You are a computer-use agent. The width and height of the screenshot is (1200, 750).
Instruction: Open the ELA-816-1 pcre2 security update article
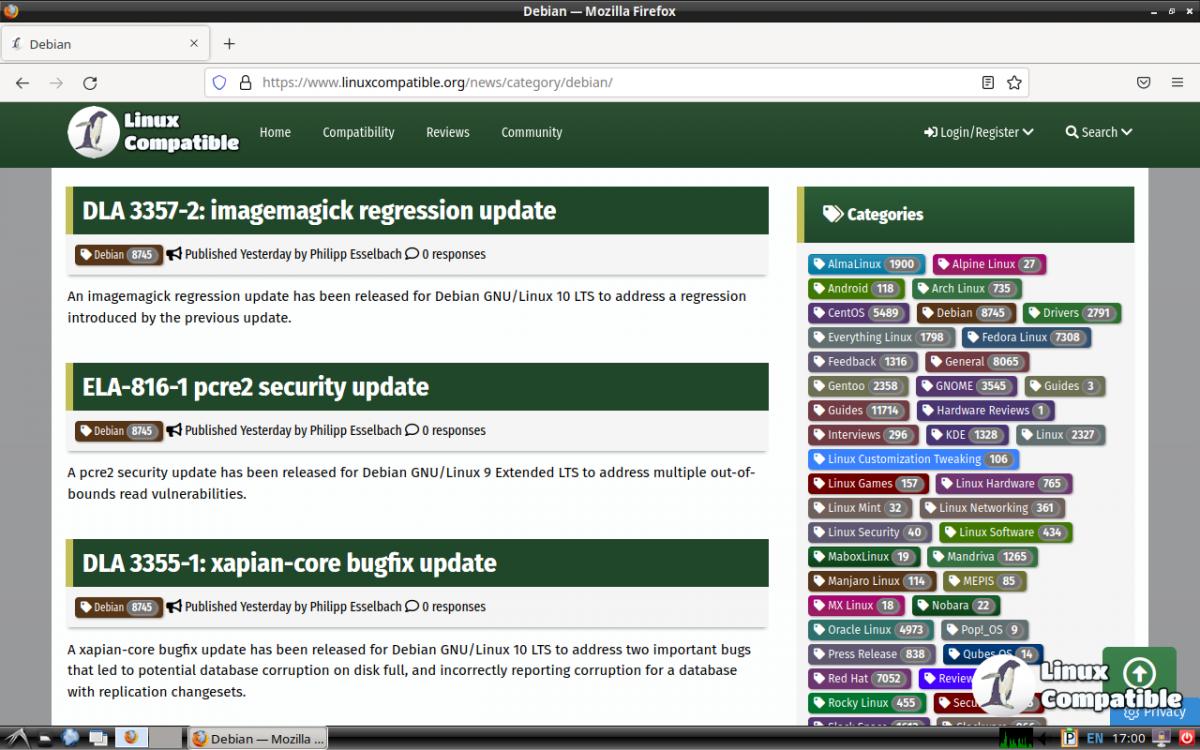click(x=255, y=387)
